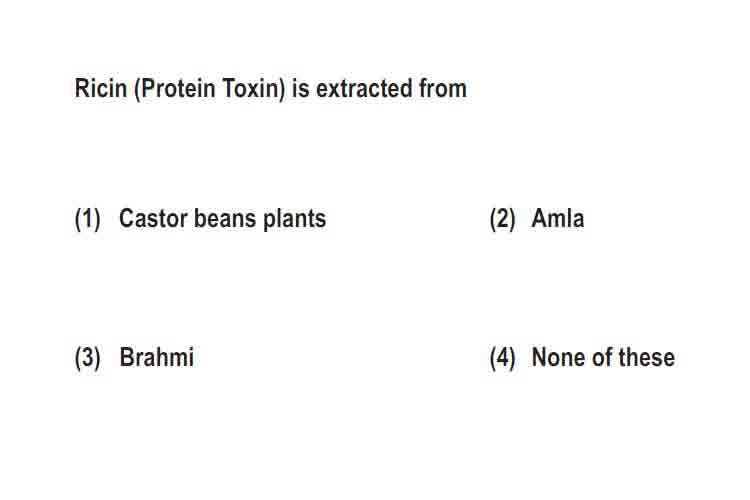The height and width of the screenshot is (500, 750).
Task: Click the word 'Toxin)' in the question
Action: [254, 89]
